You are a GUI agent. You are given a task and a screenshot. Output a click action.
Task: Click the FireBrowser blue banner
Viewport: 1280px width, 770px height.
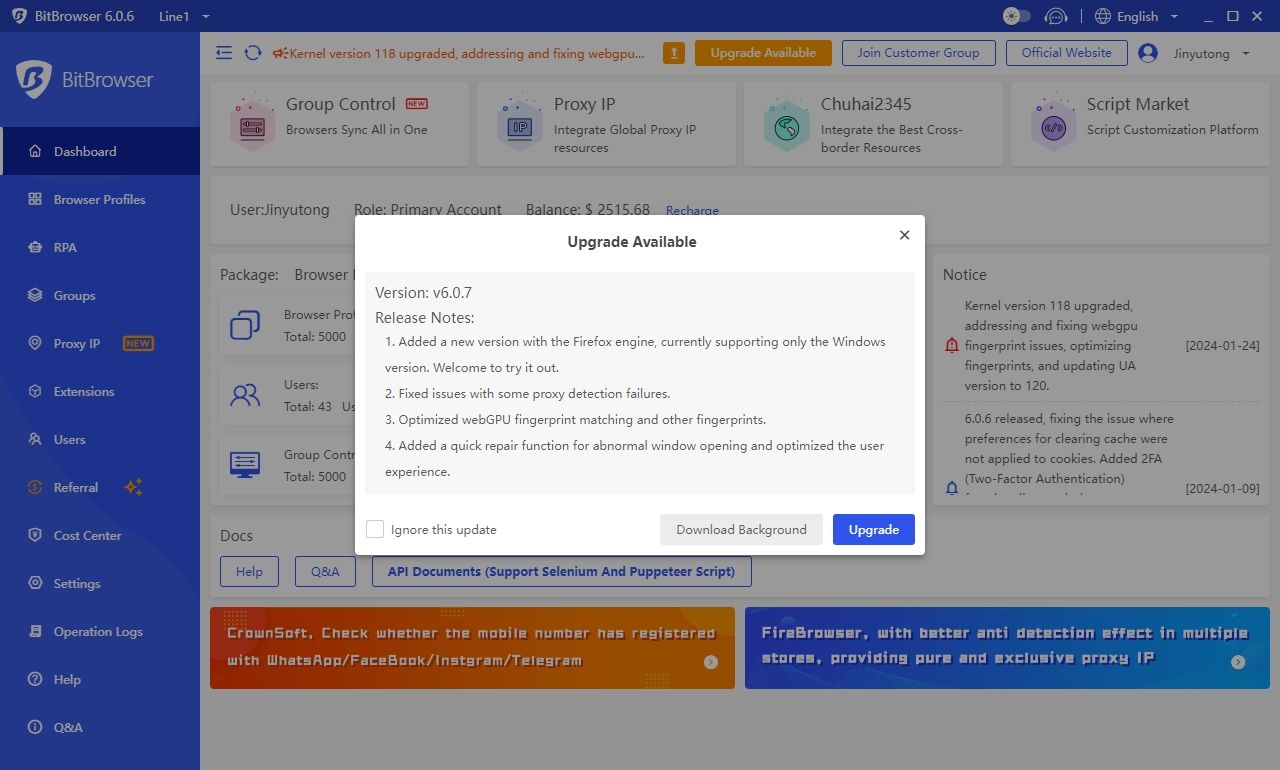(x=1007, y=648)
